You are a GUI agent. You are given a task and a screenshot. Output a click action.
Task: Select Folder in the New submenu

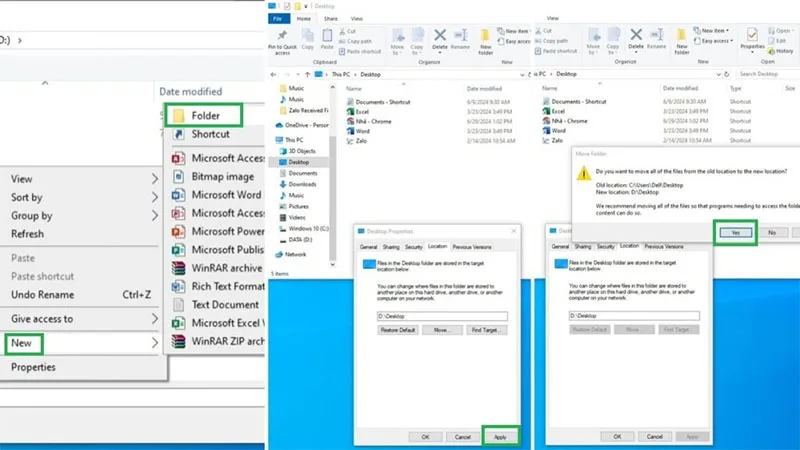tap(203, 115)
